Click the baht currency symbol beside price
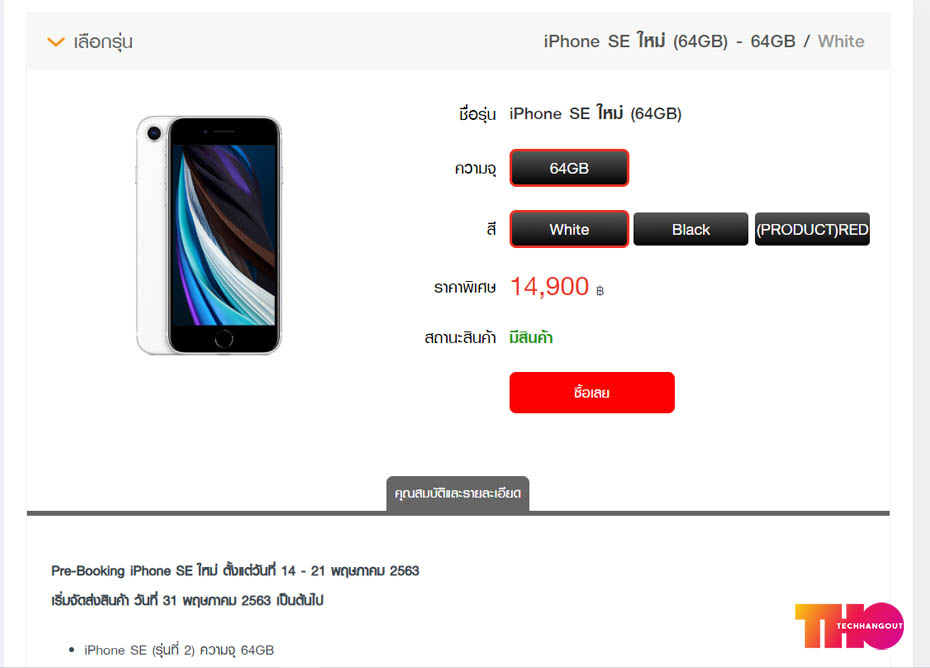 pos(600,291)
